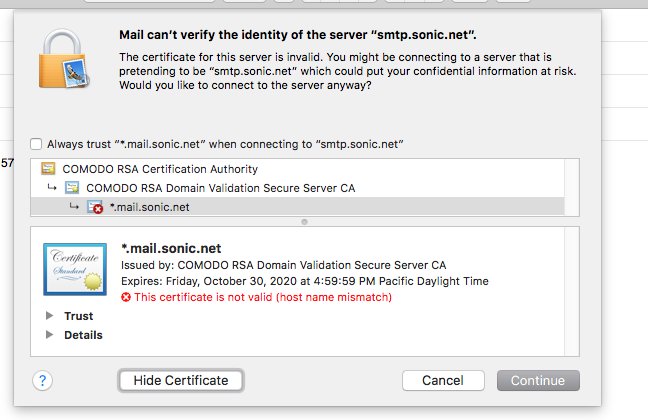The height and width of the screenshot is (420, 648).
Task: Open help with the question mark button
Action: (42, 380)
